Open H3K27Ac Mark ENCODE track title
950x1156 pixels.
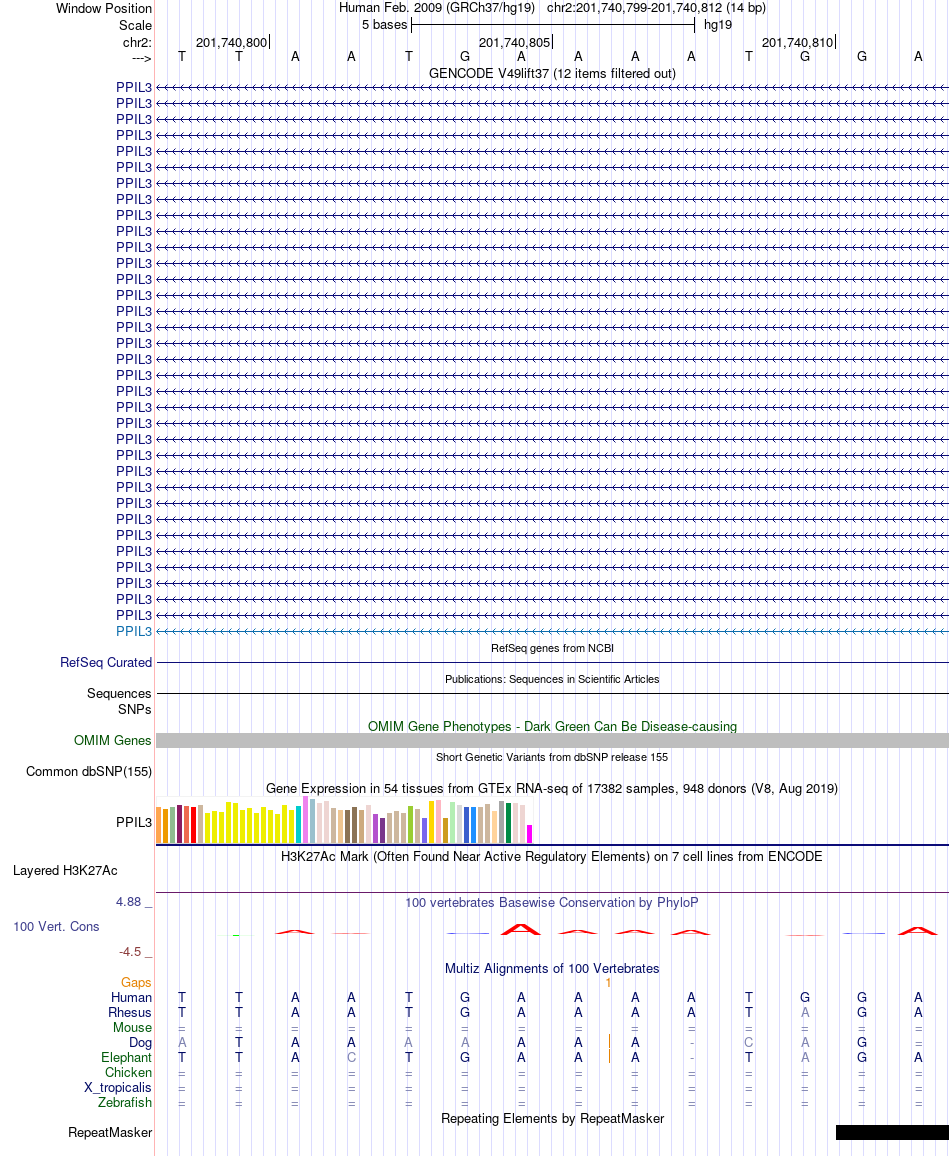tap(552, 857)
